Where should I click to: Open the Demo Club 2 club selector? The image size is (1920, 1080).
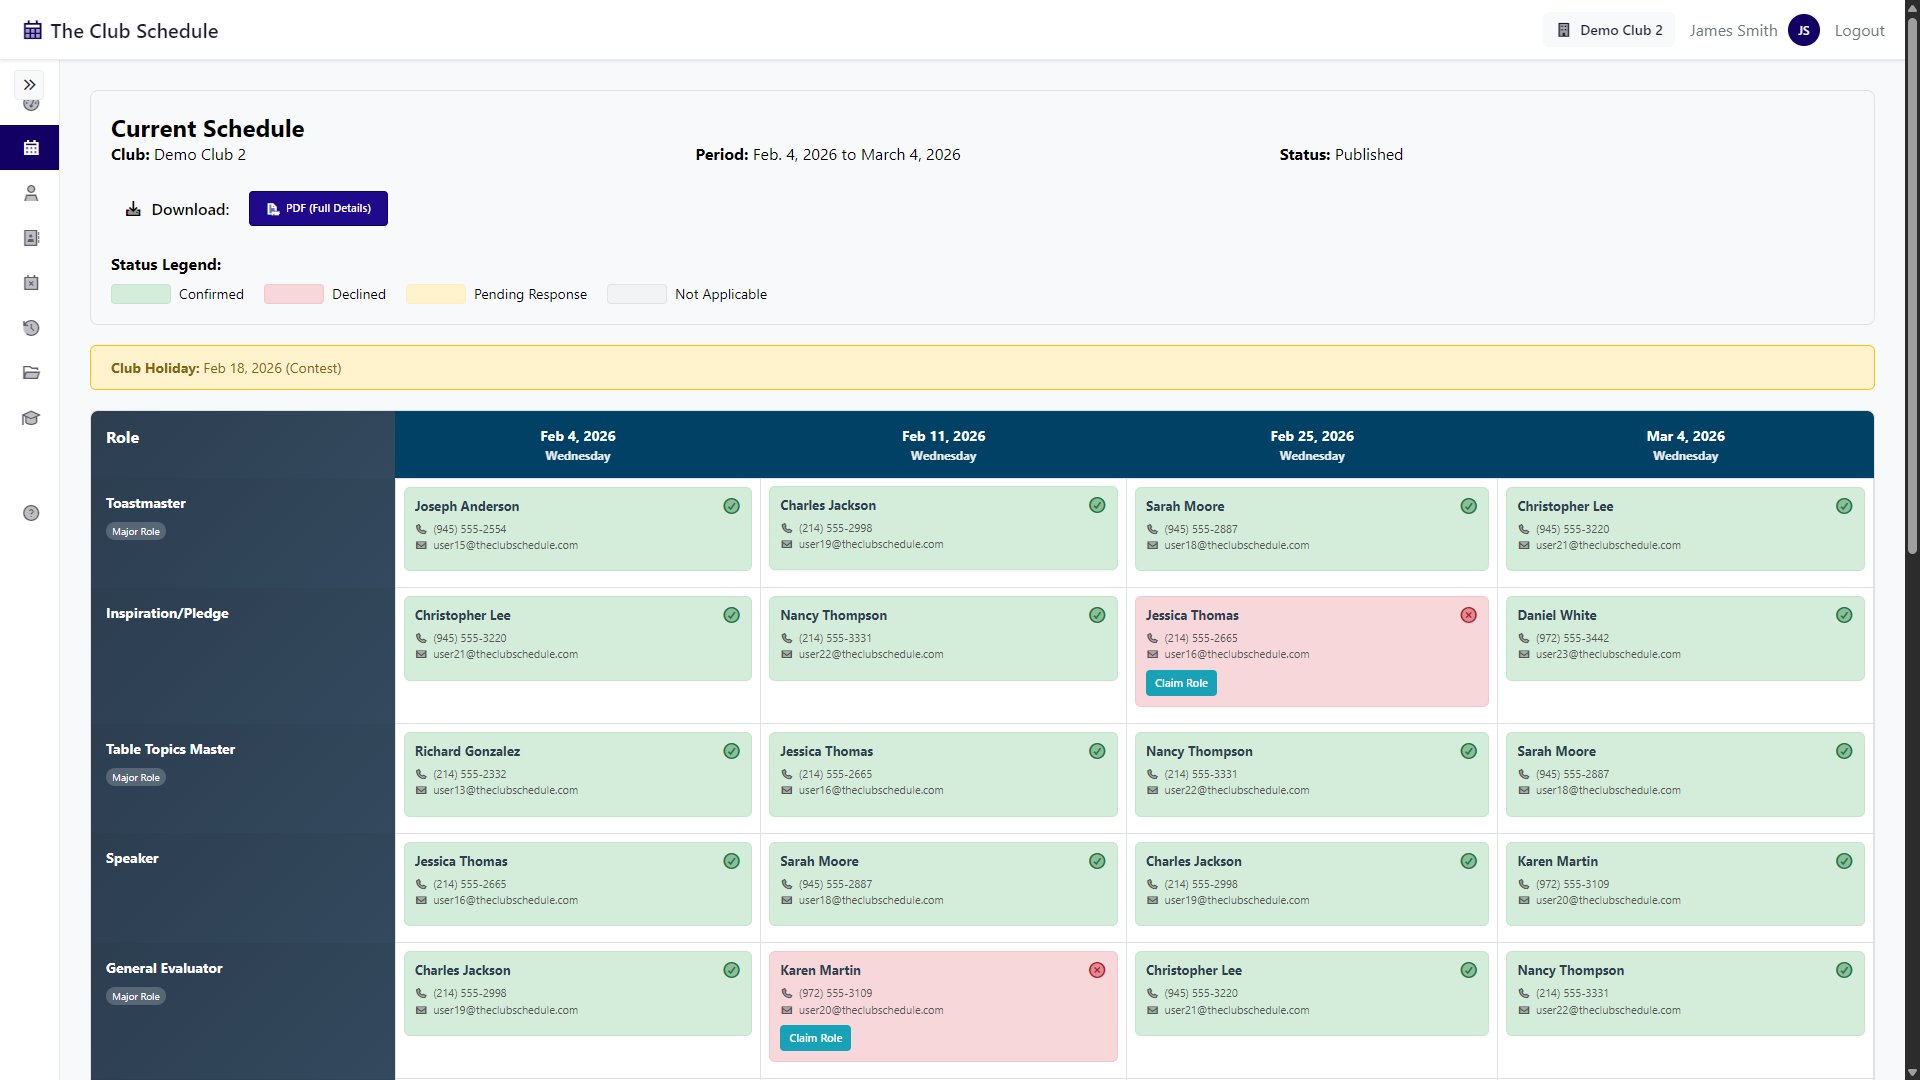(x=1608, y=30)
